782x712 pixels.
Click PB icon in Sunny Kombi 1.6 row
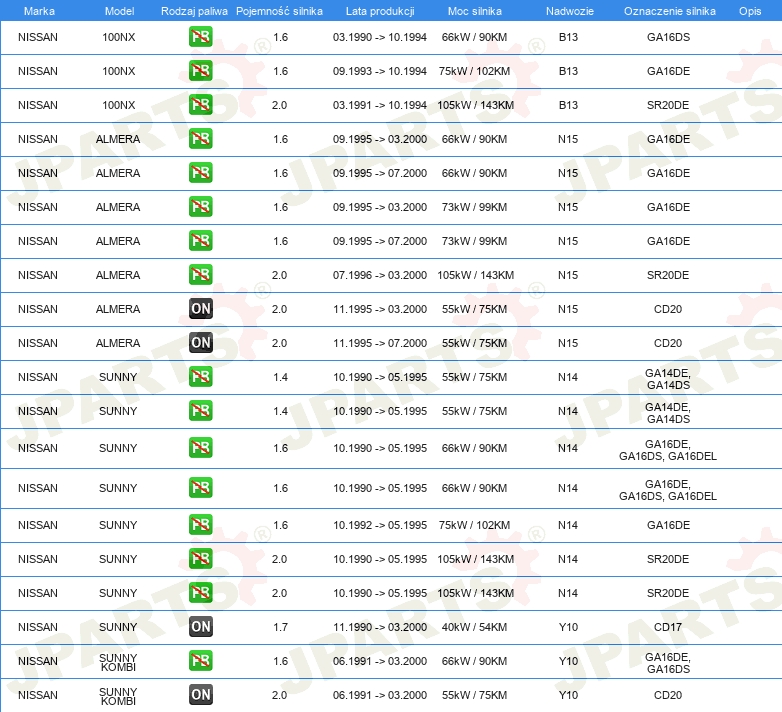pyautogui.click(x=200, y=661)
